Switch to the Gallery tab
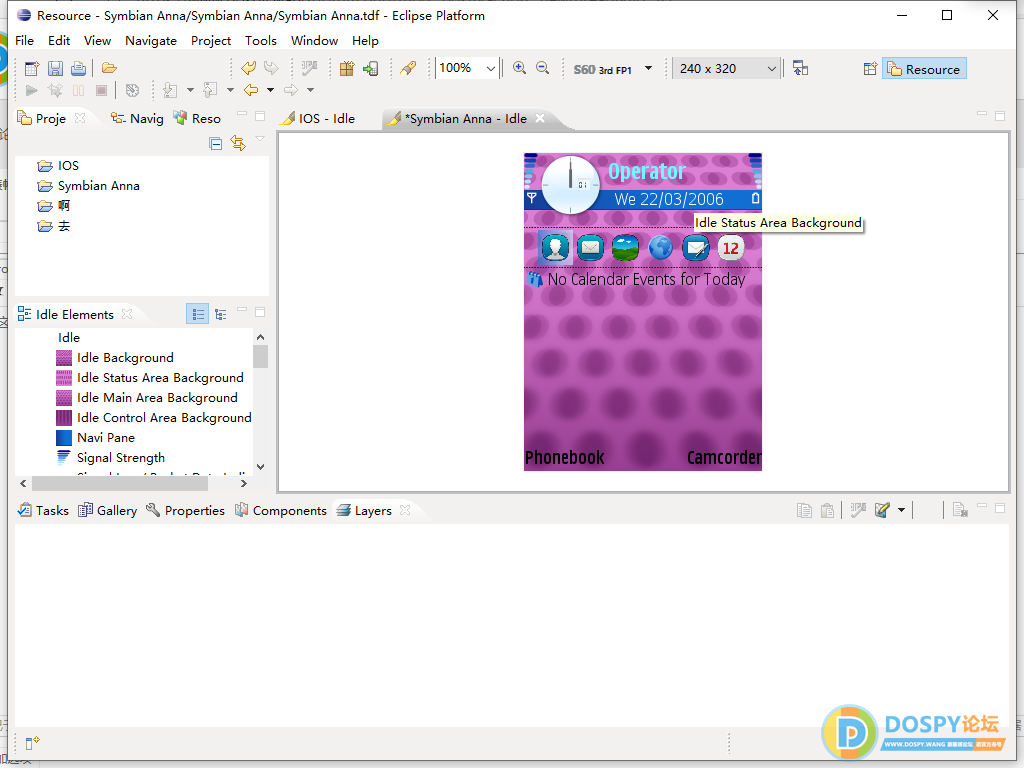1024x768 pixels. click(x=108, y=510)
